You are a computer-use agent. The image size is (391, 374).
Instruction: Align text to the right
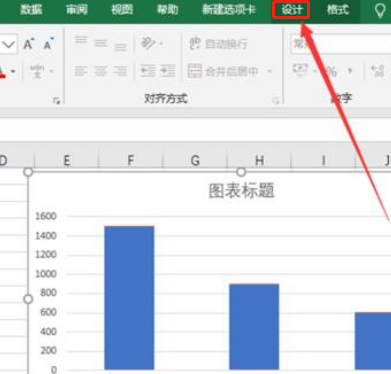(120, 71)
